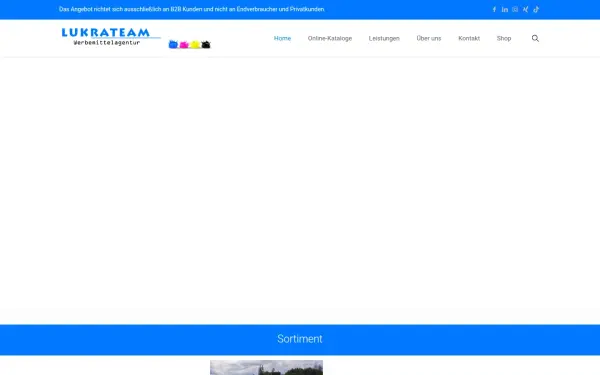Open the LinkedIn social icon
The height and width of the screenshot is (375, 600).
pyautogui.click(x=505, y=10)
